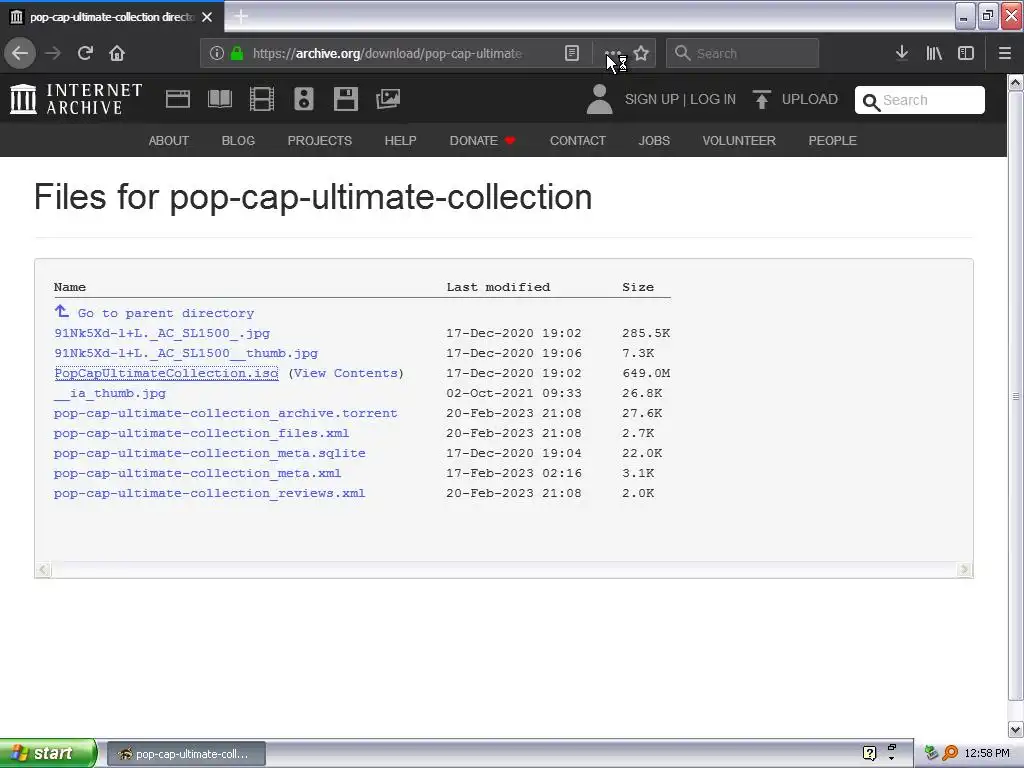The height and width of the screenshot is (768, 1024).
Task: Open the HELP menu item
Action: tap(400, 140)
